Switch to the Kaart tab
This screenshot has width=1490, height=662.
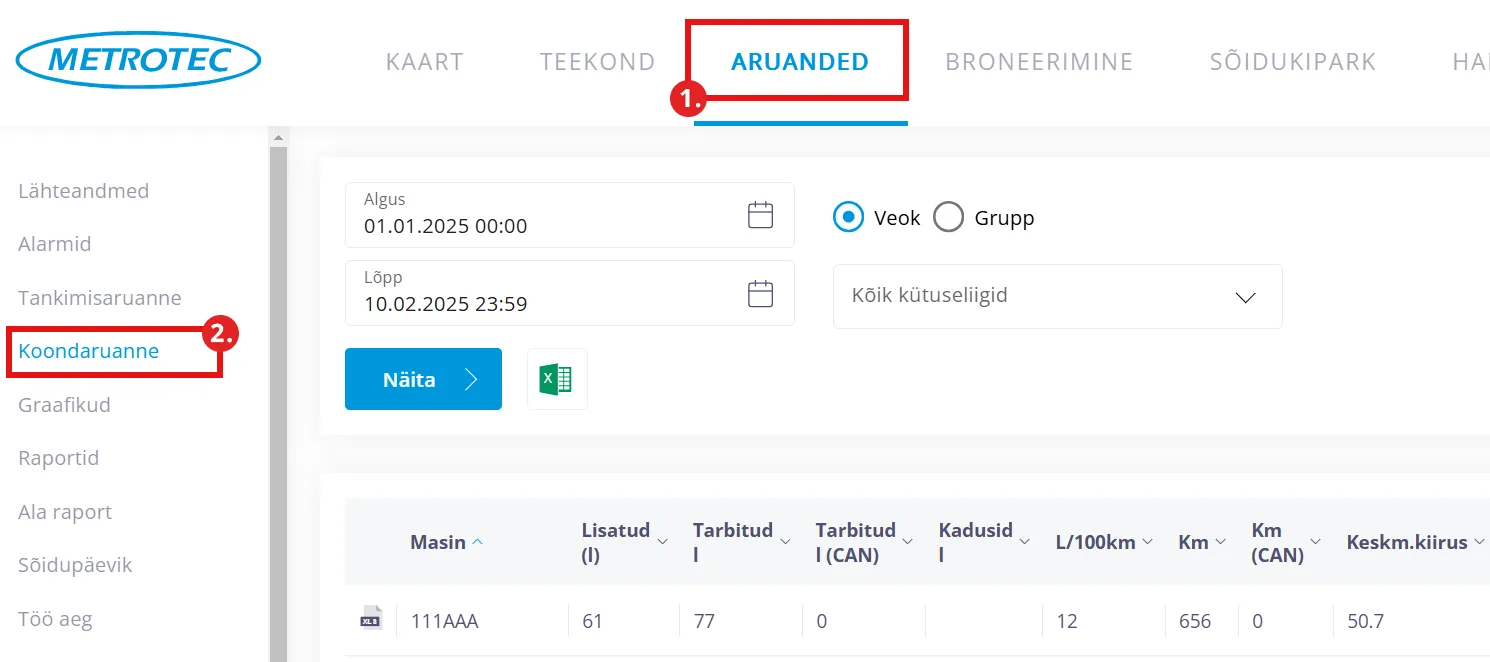pyautogui.click(x=425, y=62)
